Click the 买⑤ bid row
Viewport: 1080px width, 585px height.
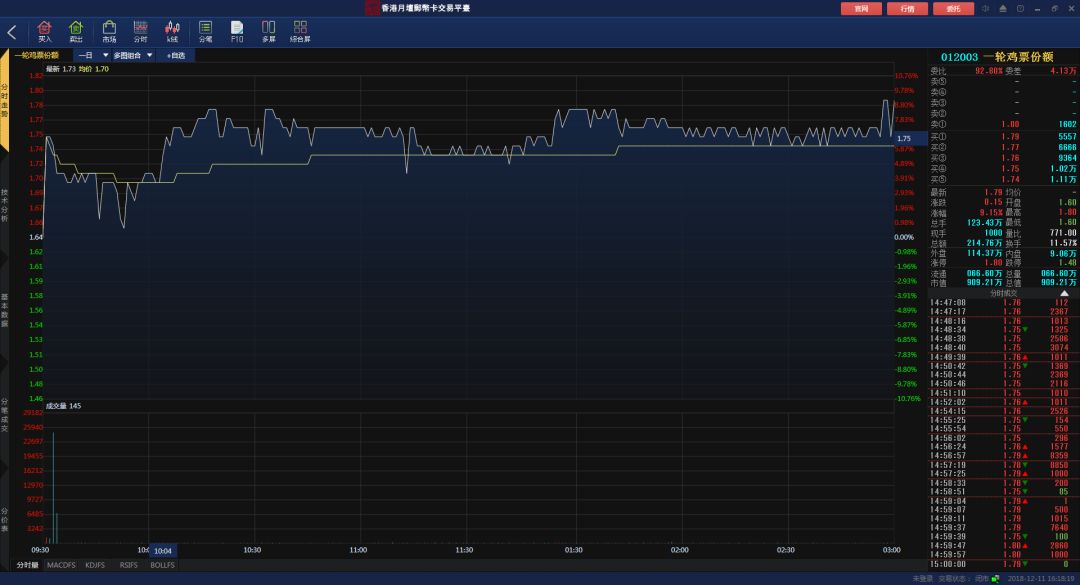[x=1003, y=179]
